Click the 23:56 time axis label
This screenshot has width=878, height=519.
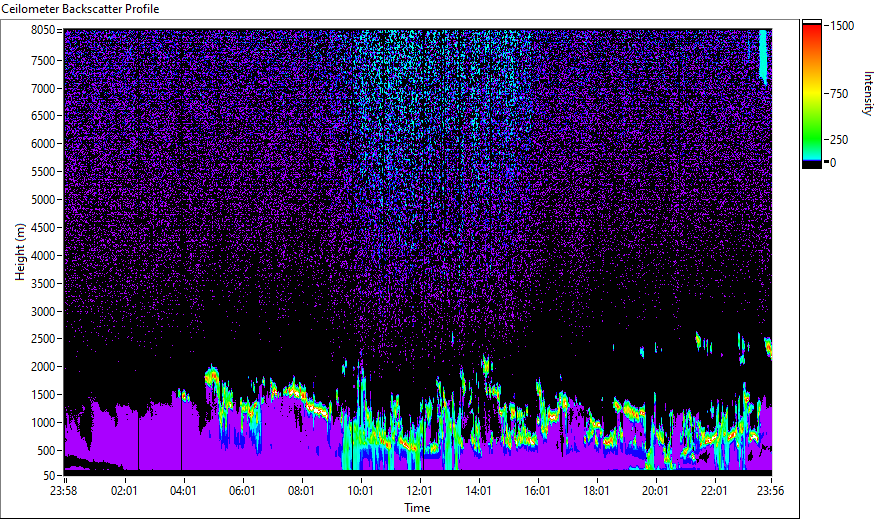point(770,491)
